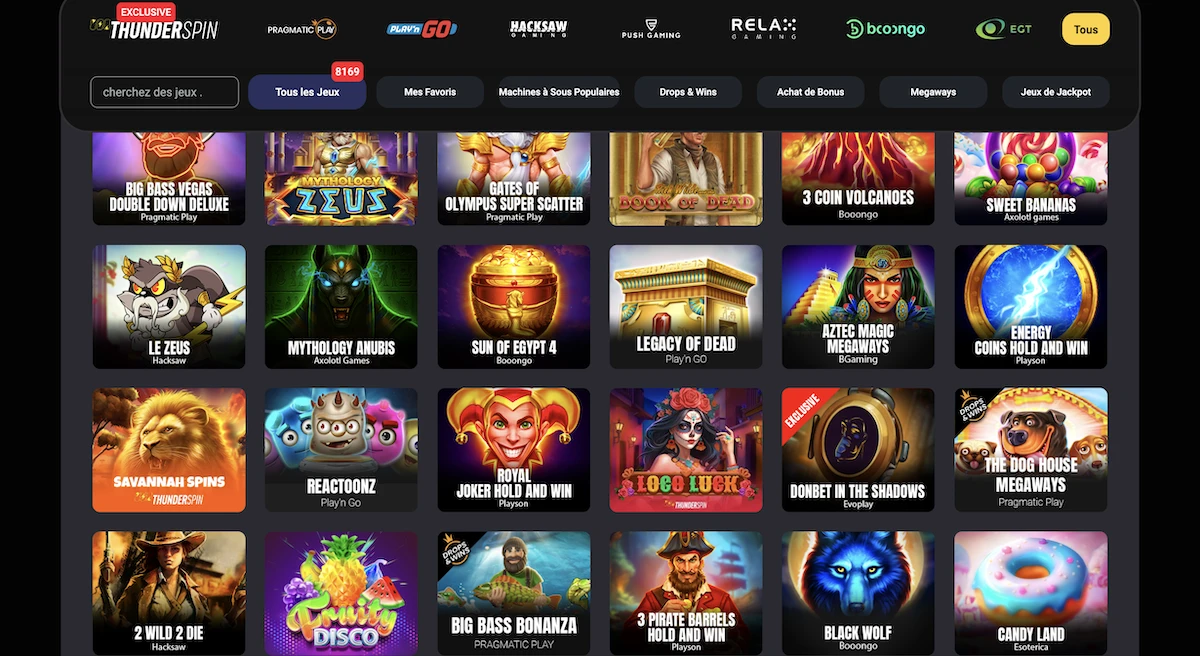1200x656 pixels.
Task: Open the Drops & Wins category
Action: click(x=688, y=92)
